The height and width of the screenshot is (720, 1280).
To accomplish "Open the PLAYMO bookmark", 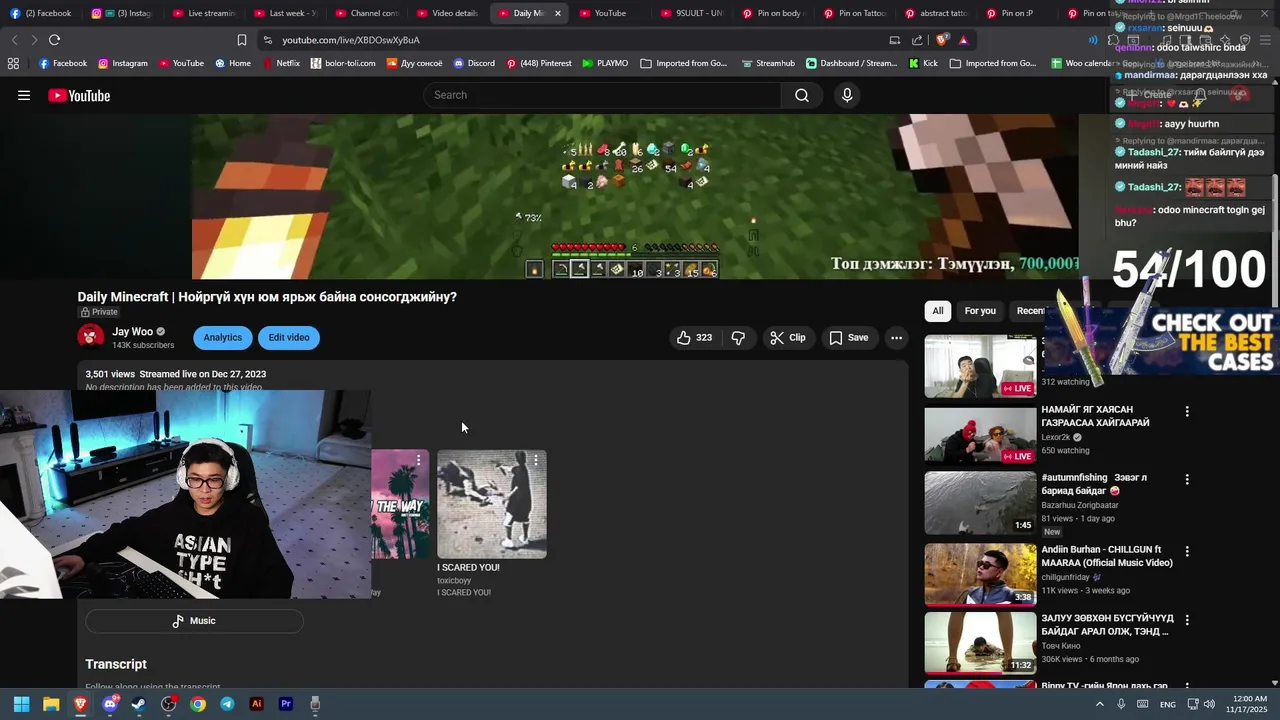I will pyautogui.click(x=604, y=63).
